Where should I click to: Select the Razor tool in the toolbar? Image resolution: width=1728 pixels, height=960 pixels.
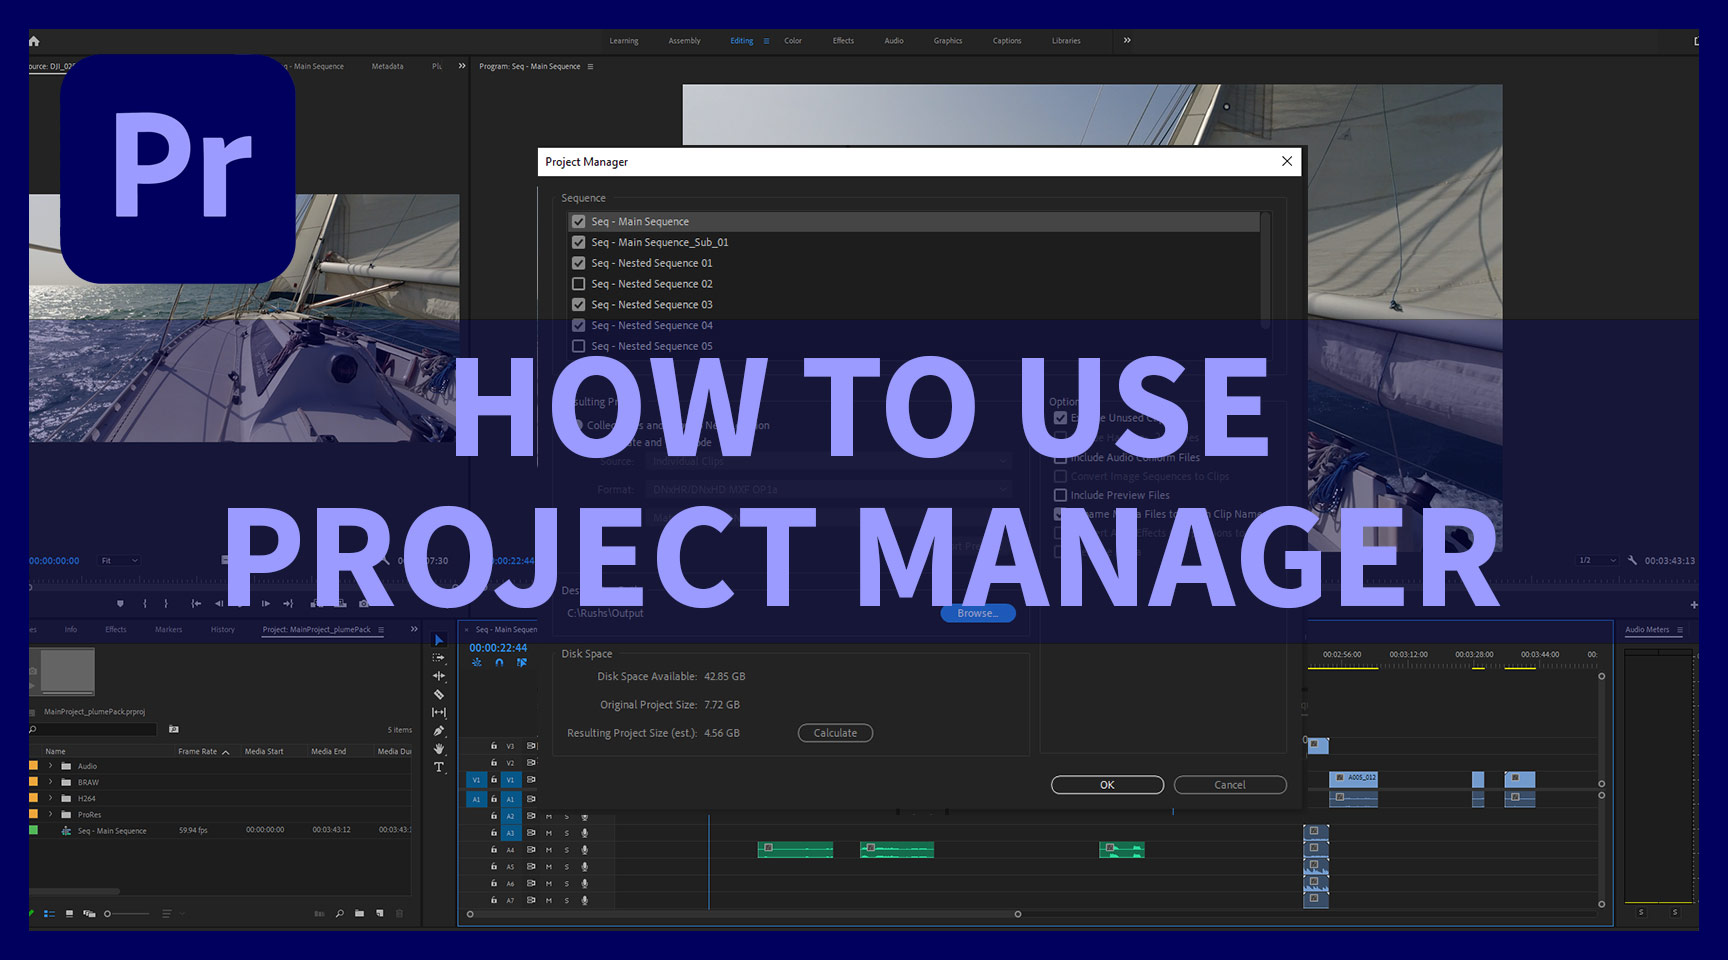tap(438, 693)
